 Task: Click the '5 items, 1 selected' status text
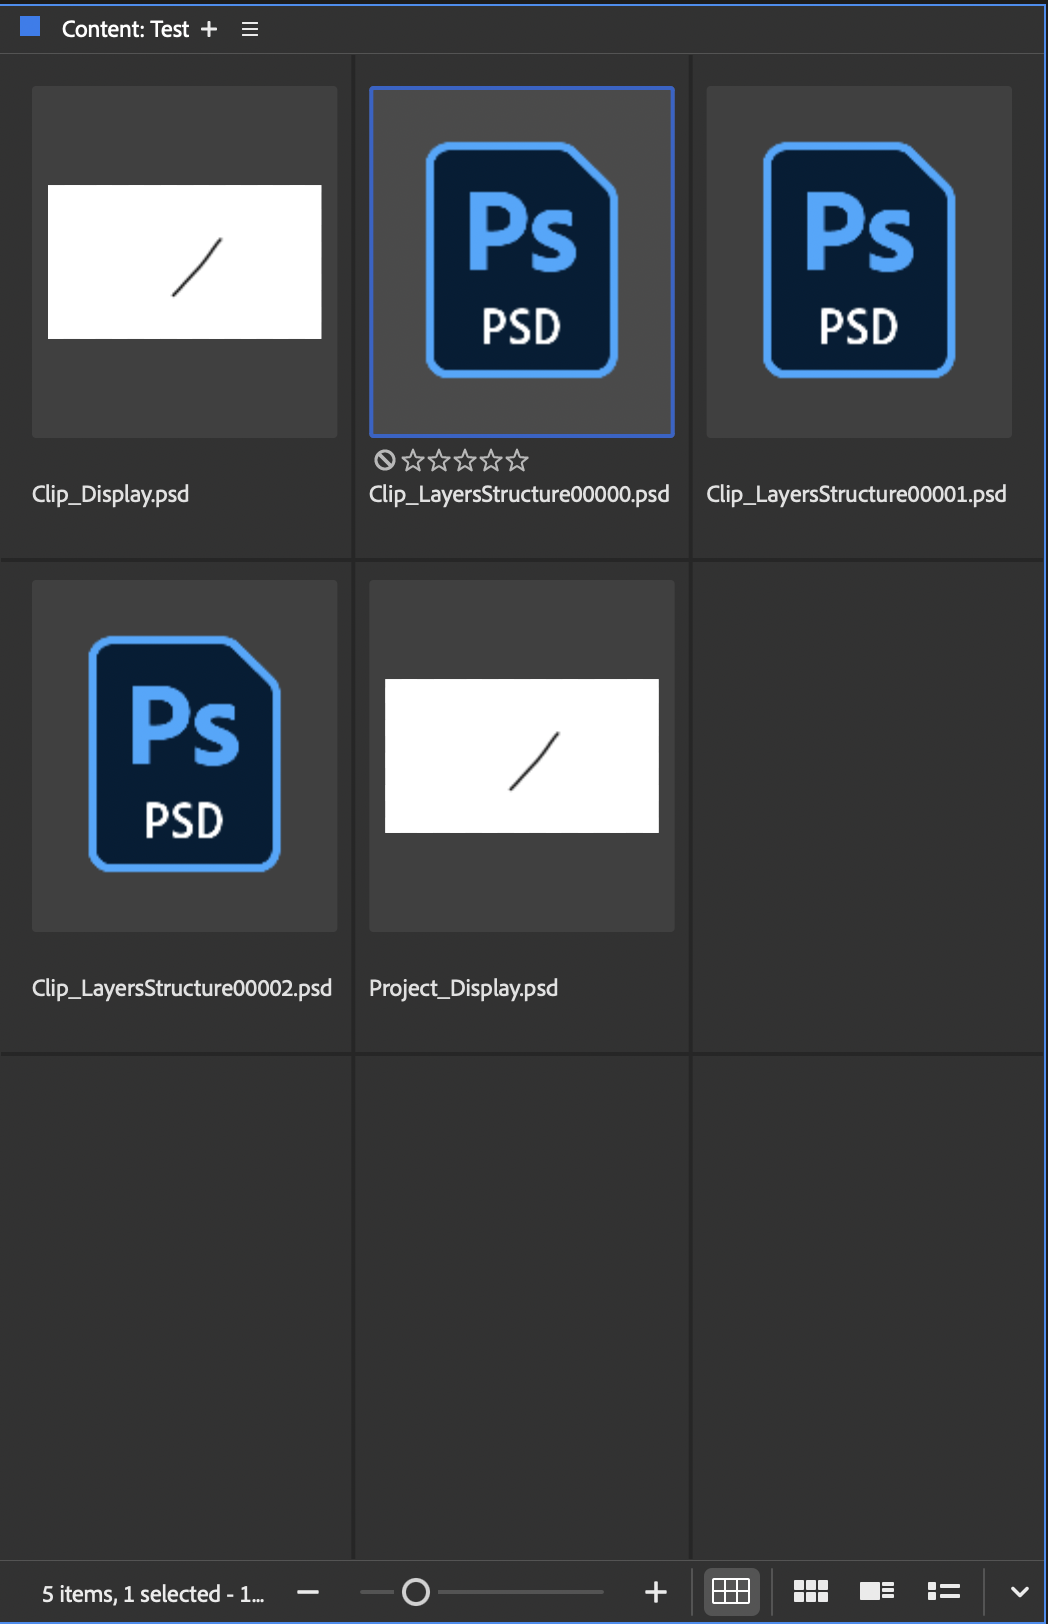coord(152,1594)
